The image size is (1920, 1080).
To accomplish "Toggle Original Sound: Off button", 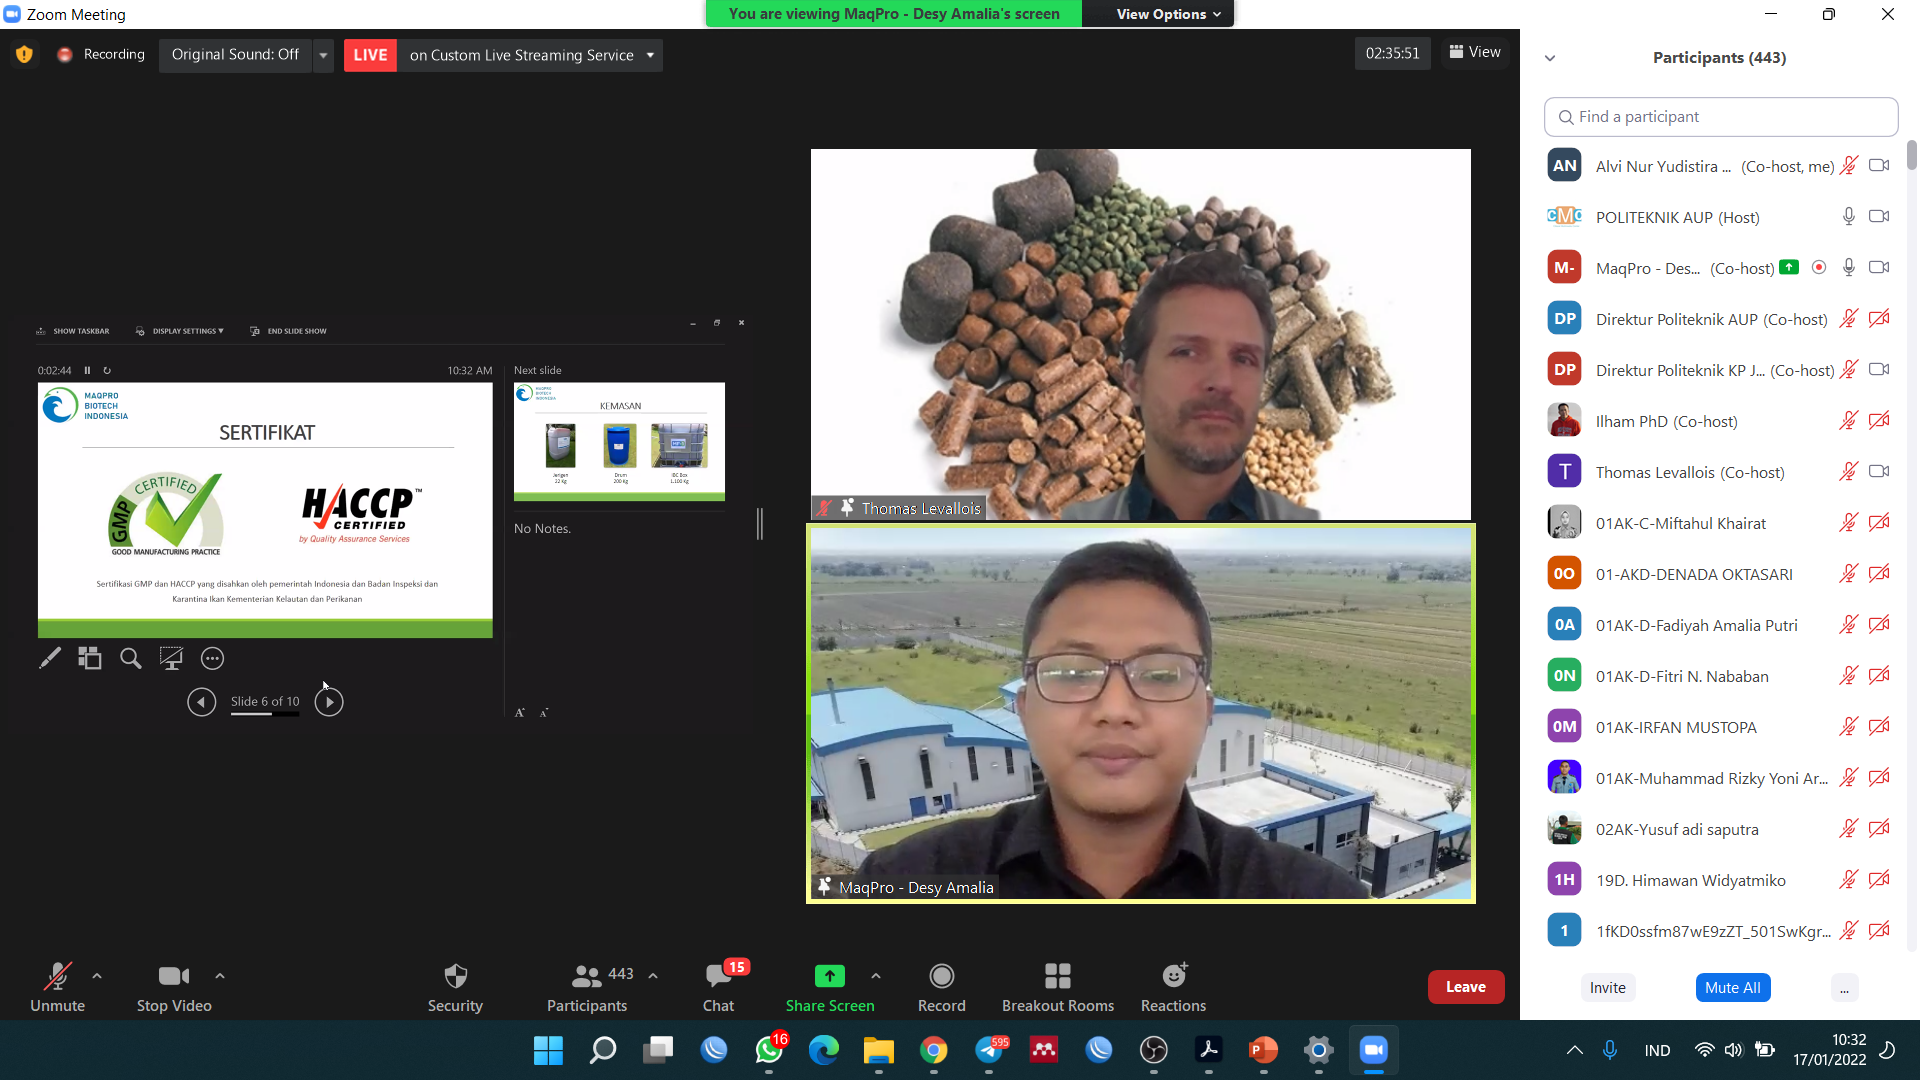I will 235,54.
